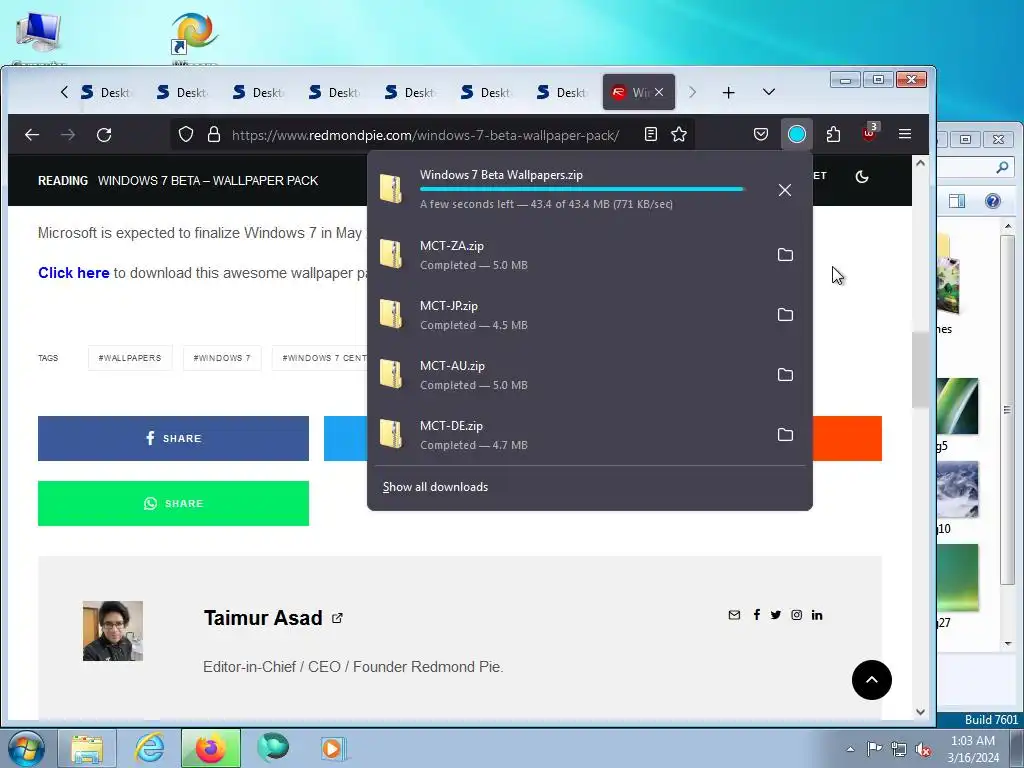Open the MCT-AU.zip download entry

point(568,375)
